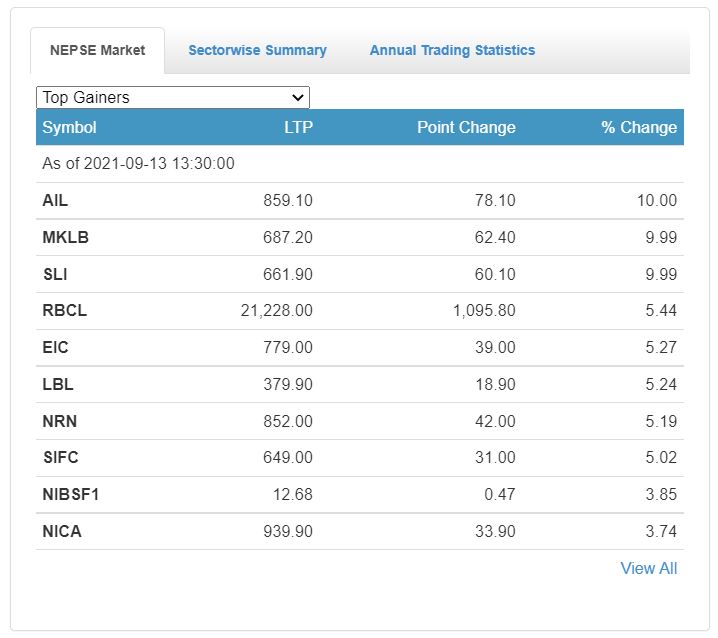This screenshot has width=718, height=638.
Task: Click the RBCL stock symbol
Action: tap(64, 310)
